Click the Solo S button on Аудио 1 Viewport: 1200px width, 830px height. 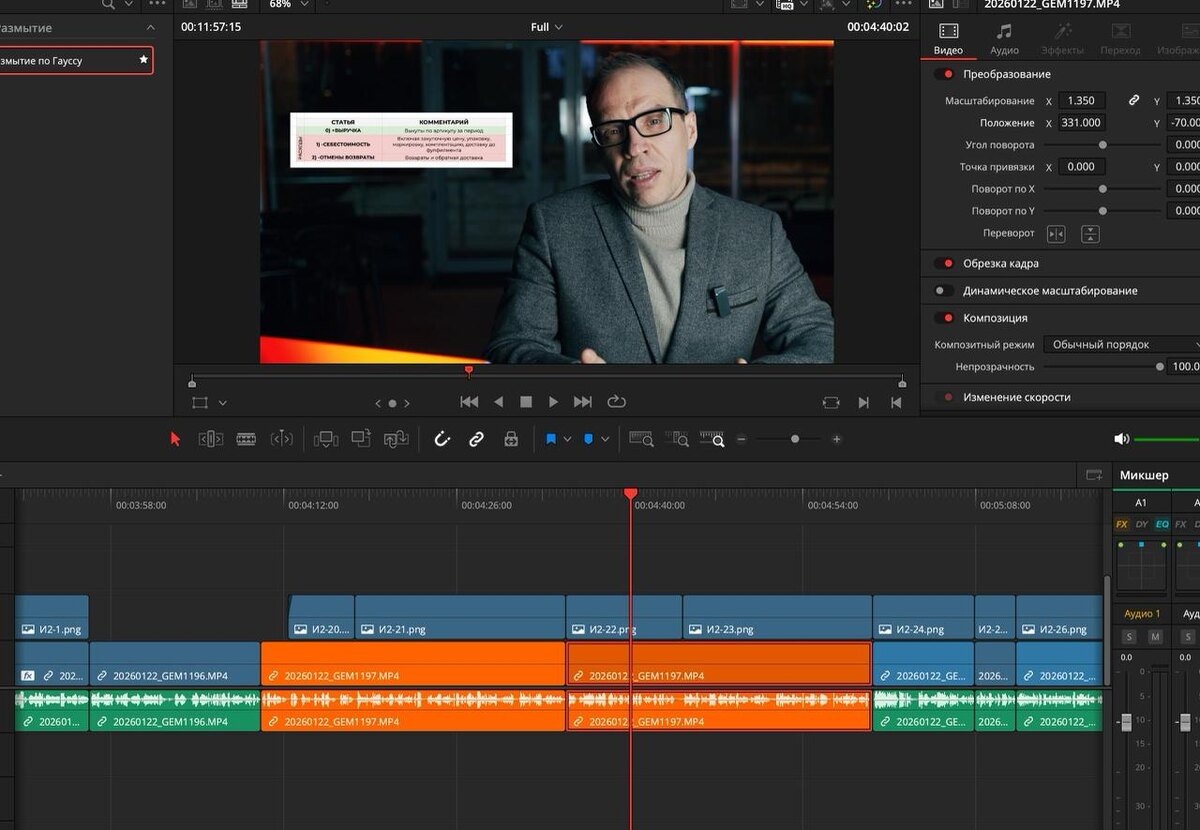[1129, 637]
